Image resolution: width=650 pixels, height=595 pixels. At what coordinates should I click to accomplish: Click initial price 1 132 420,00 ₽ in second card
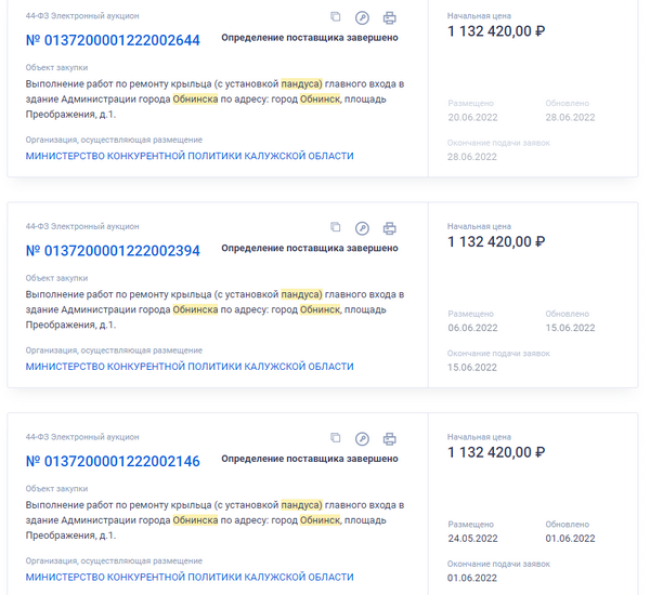click(496, 242)
